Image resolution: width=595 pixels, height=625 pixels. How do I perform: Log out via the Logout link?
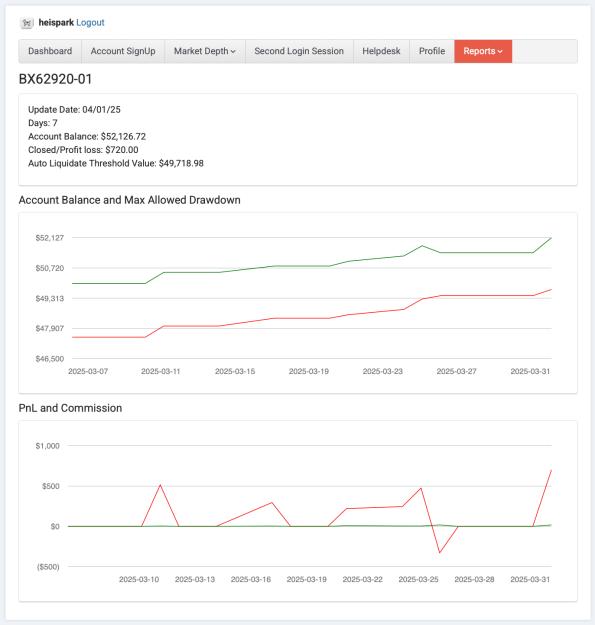pyautogui.click(x=90, y=23)
